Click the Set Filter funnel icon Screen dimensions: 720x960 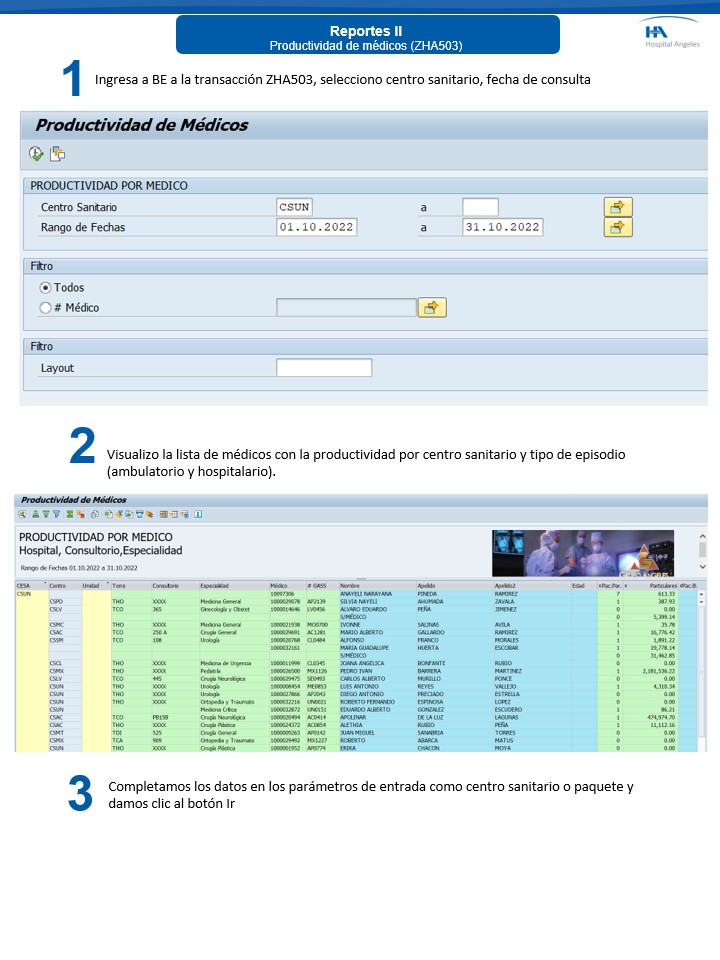[57, 514]
